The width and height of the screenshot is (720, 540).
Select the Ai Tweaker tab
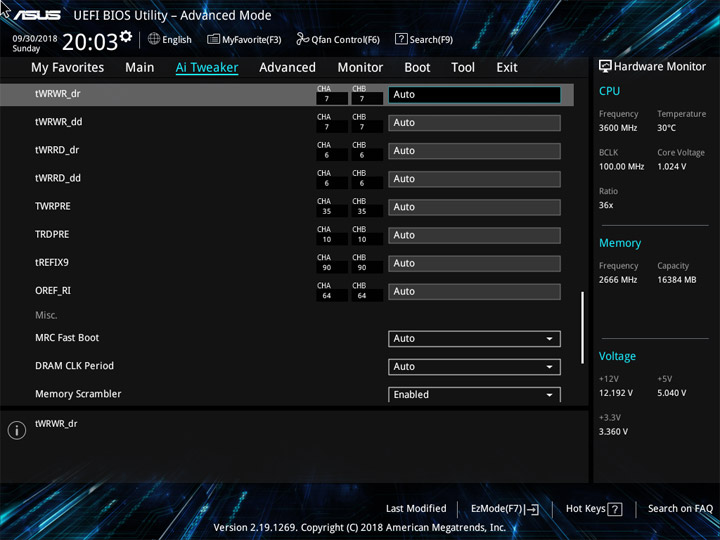[207, 68]
